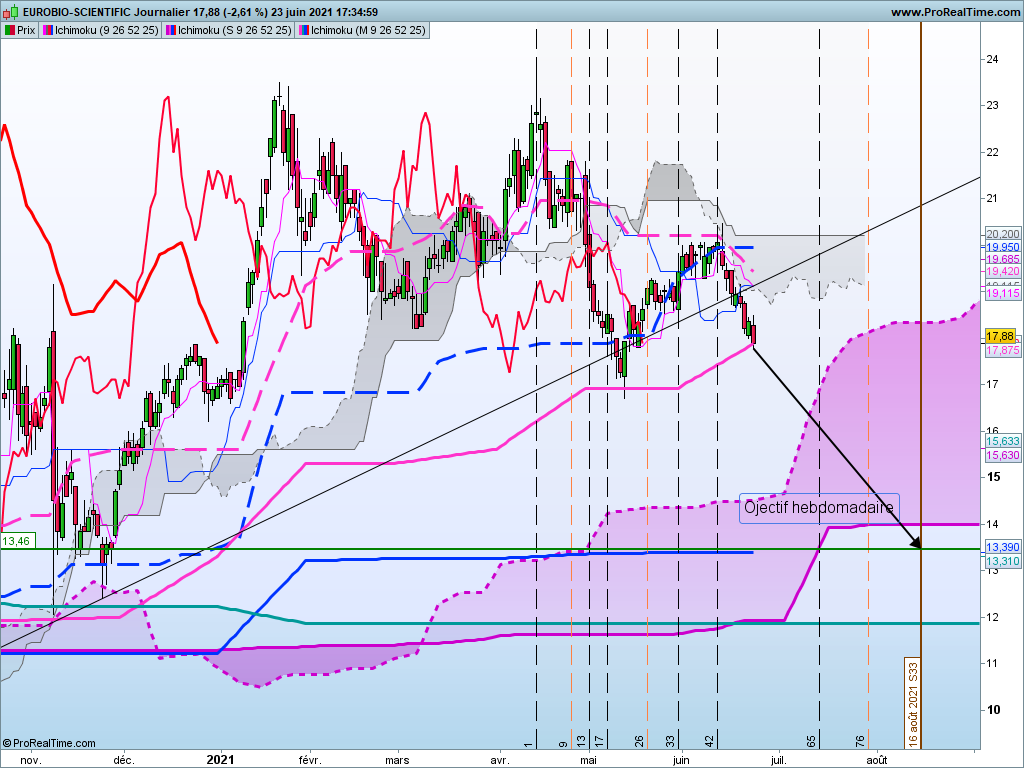The image size is (1024, 768).
Task: Select the Ichimoku (9 26 52 25) tab
Action: [101, 30]
